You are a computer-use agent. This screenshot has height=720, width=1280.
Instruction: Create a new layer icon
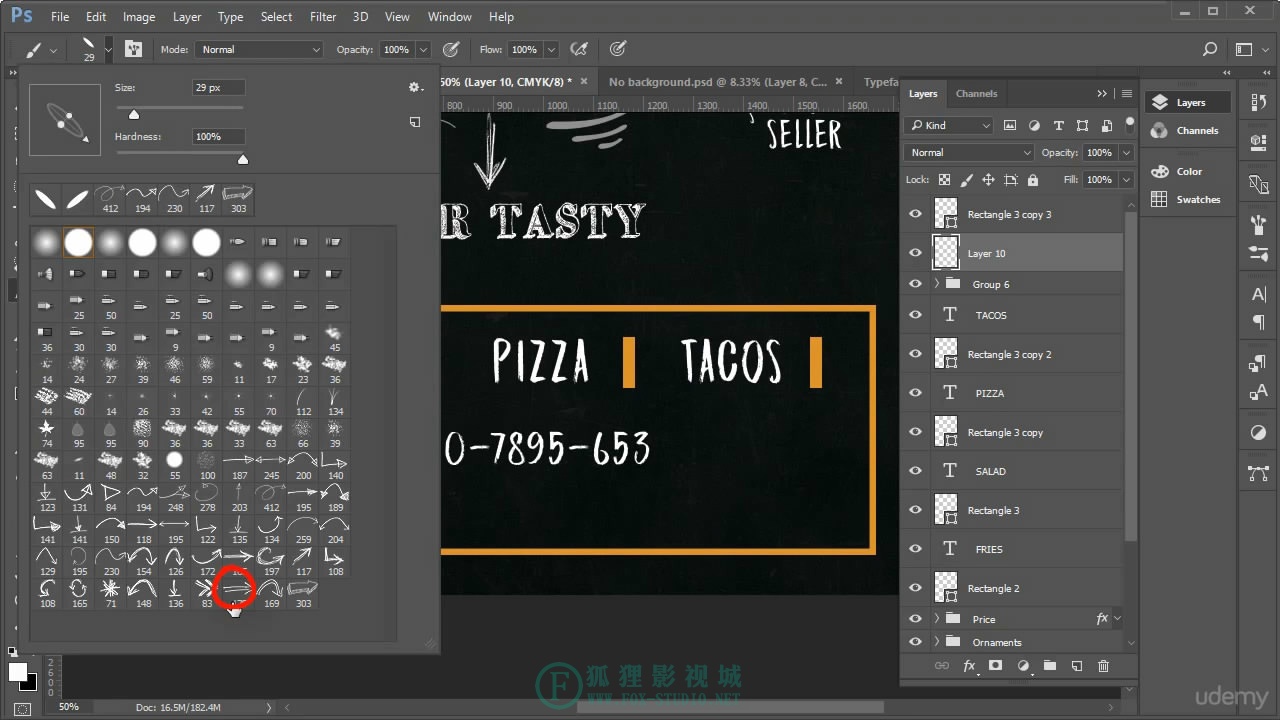pos(1077,665)
